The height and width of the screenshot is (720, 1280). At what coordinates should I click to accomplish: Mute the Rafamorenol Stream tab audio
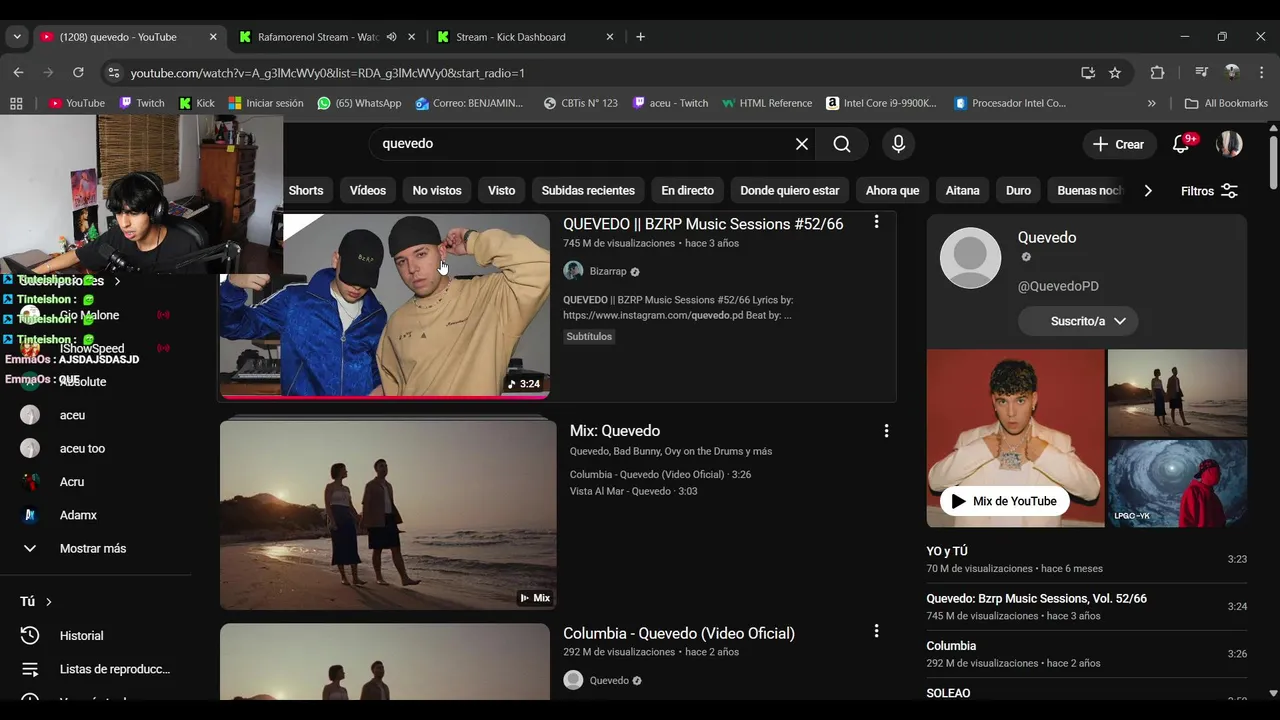point(392,37)
